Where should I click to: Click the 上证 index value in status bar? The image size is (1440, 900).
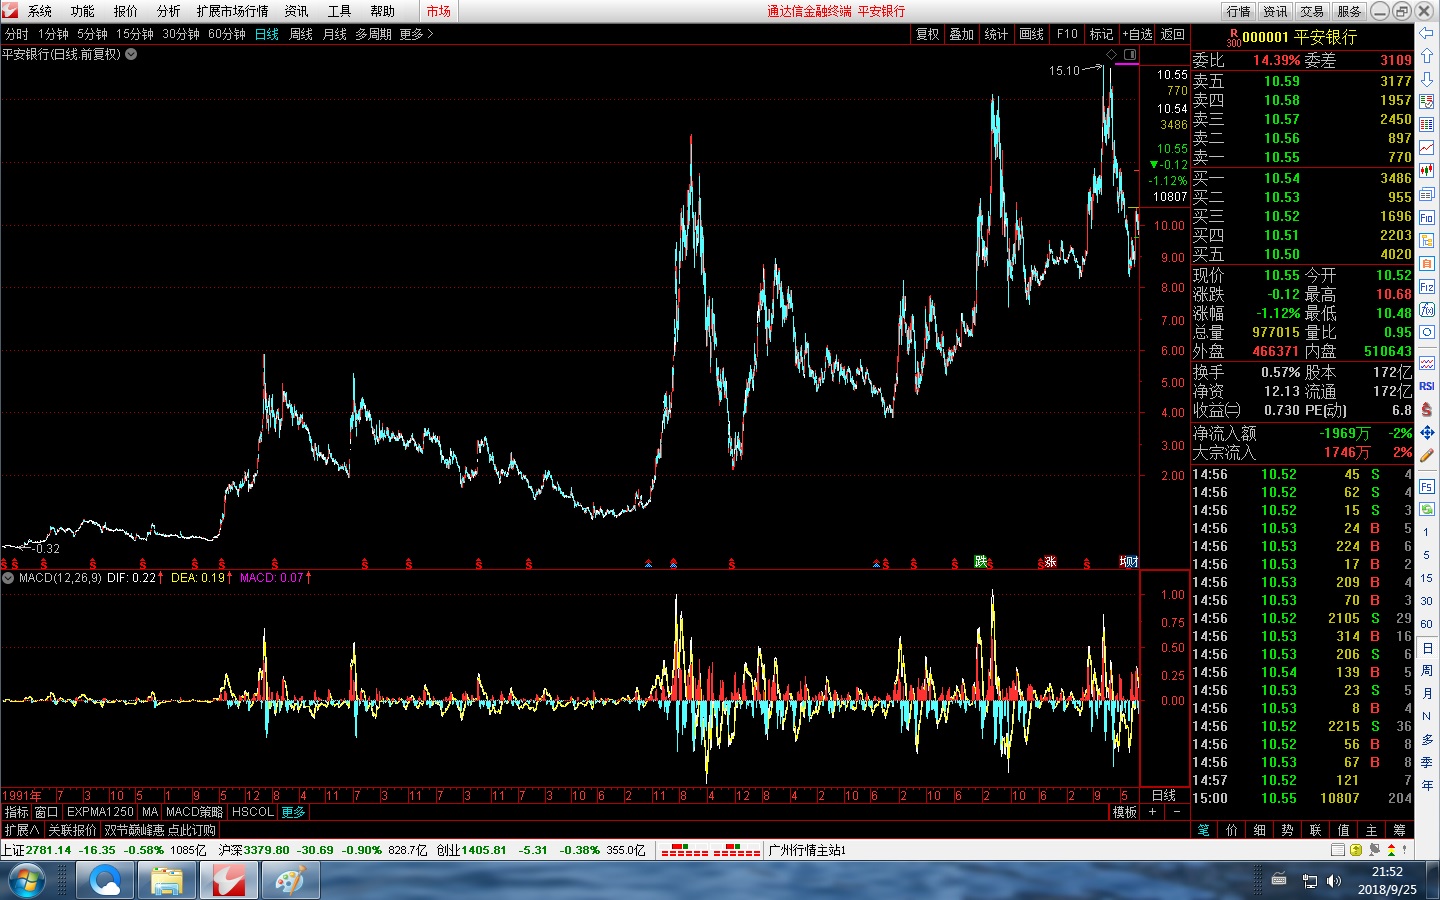click(48, 850)
